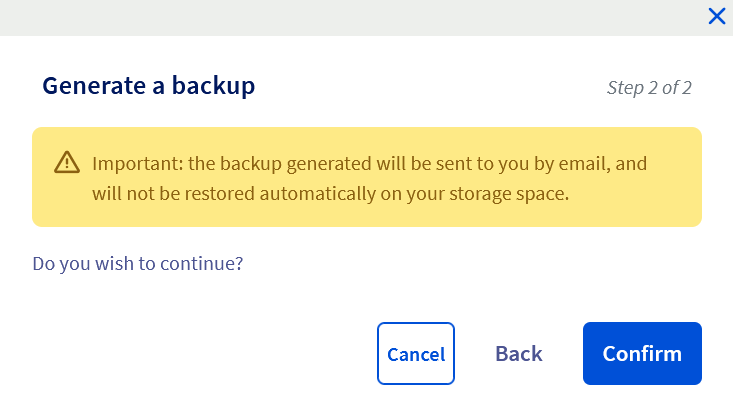Click "storage space" in the warning text

pos(517,194)
